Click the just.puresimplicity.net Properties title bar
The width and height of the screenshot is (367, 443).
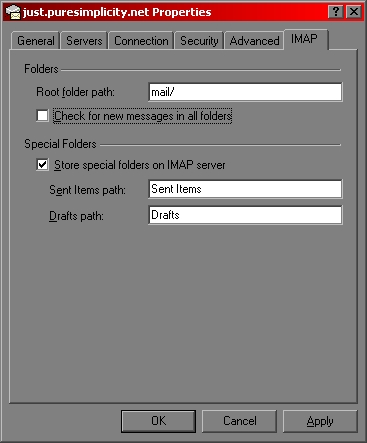167,12
